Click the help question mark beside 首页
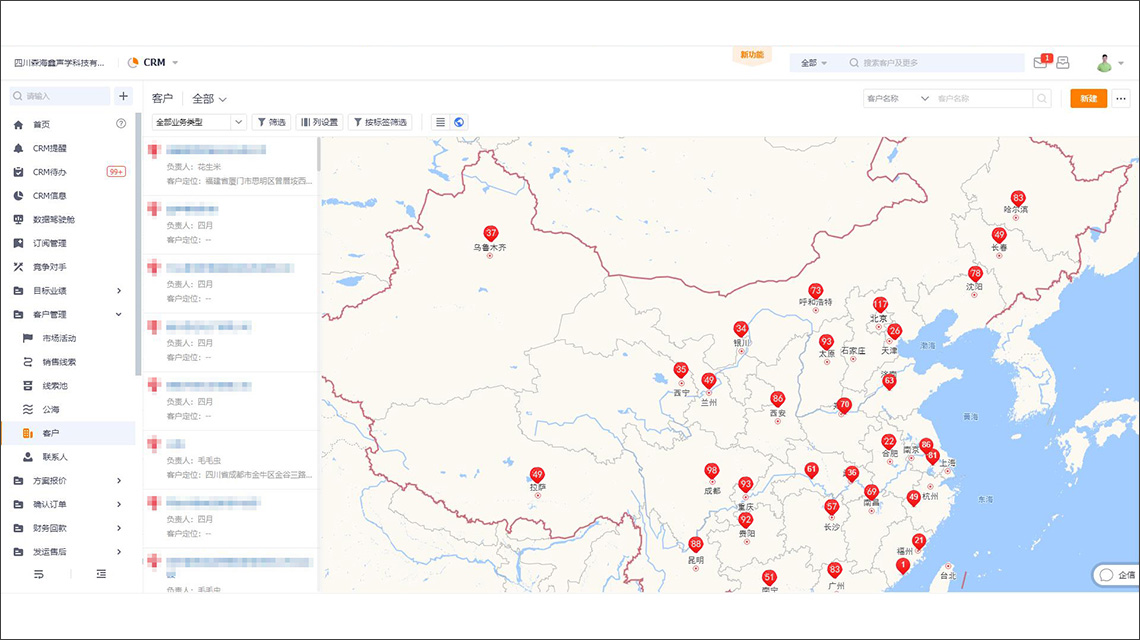The image size is (1140, 640). (121, 124)
